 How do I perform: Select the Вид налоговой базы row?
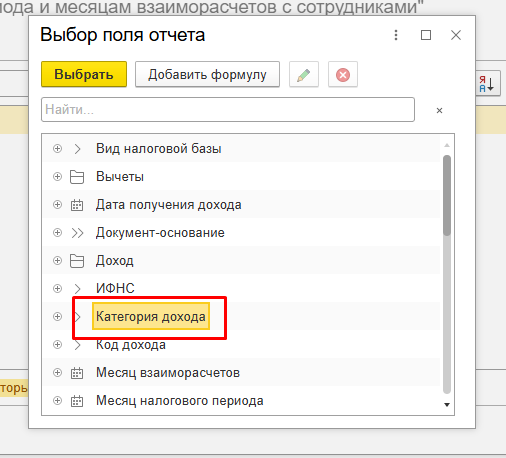[x=241, y=148]
